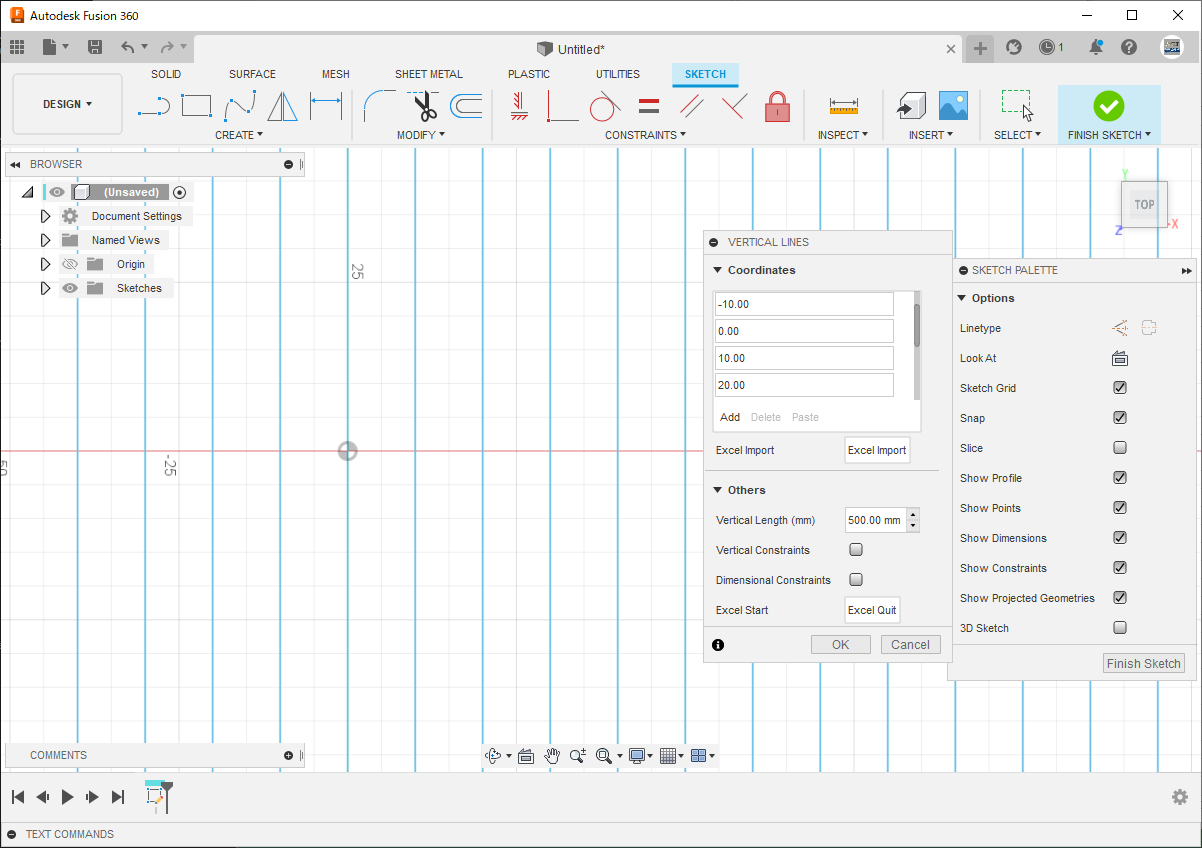Click the Insert Canvas image icon
This screenshot has height=848, width=1202.
pos(953,105)
